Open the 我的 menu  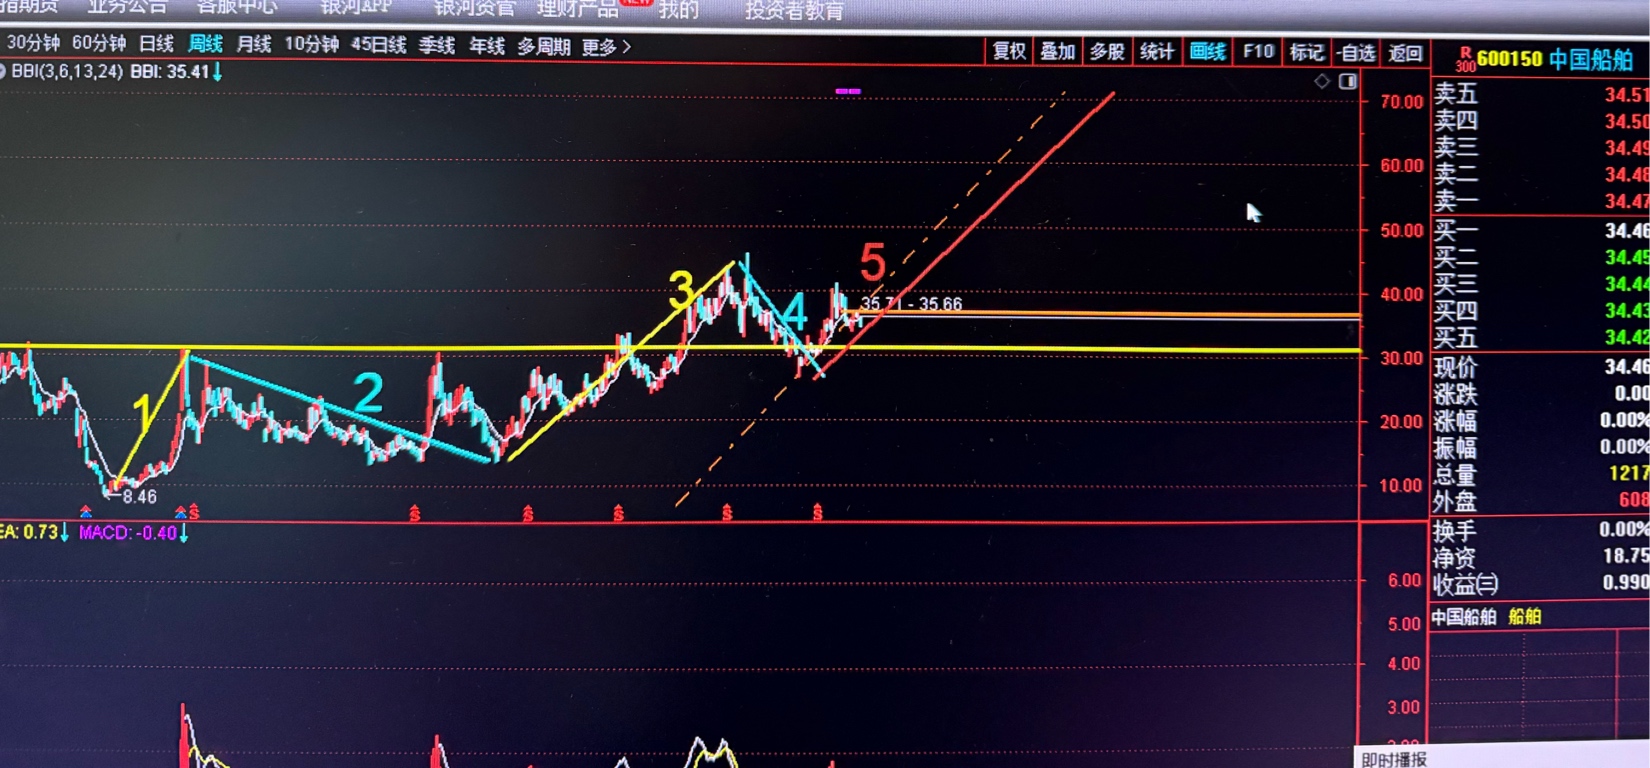679,10
